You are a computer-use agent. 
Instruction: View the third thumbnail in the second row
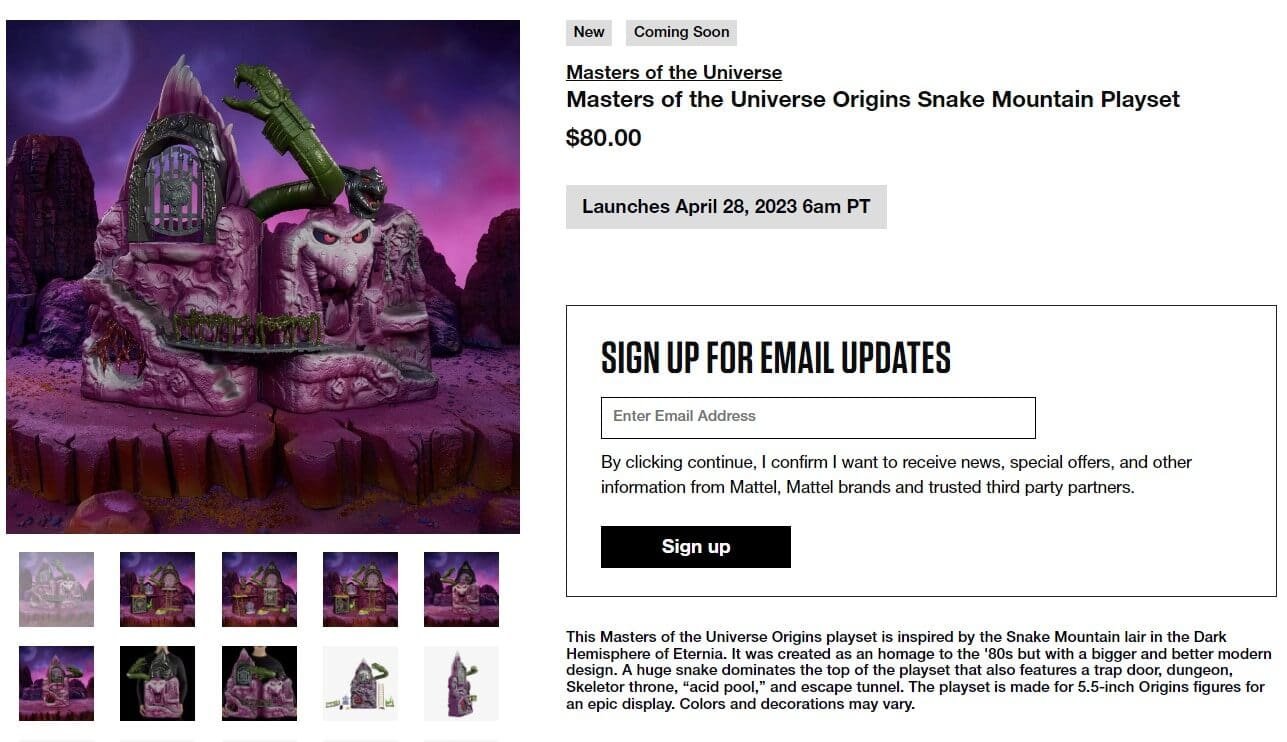pyautogui.click(x=259, y=683)
